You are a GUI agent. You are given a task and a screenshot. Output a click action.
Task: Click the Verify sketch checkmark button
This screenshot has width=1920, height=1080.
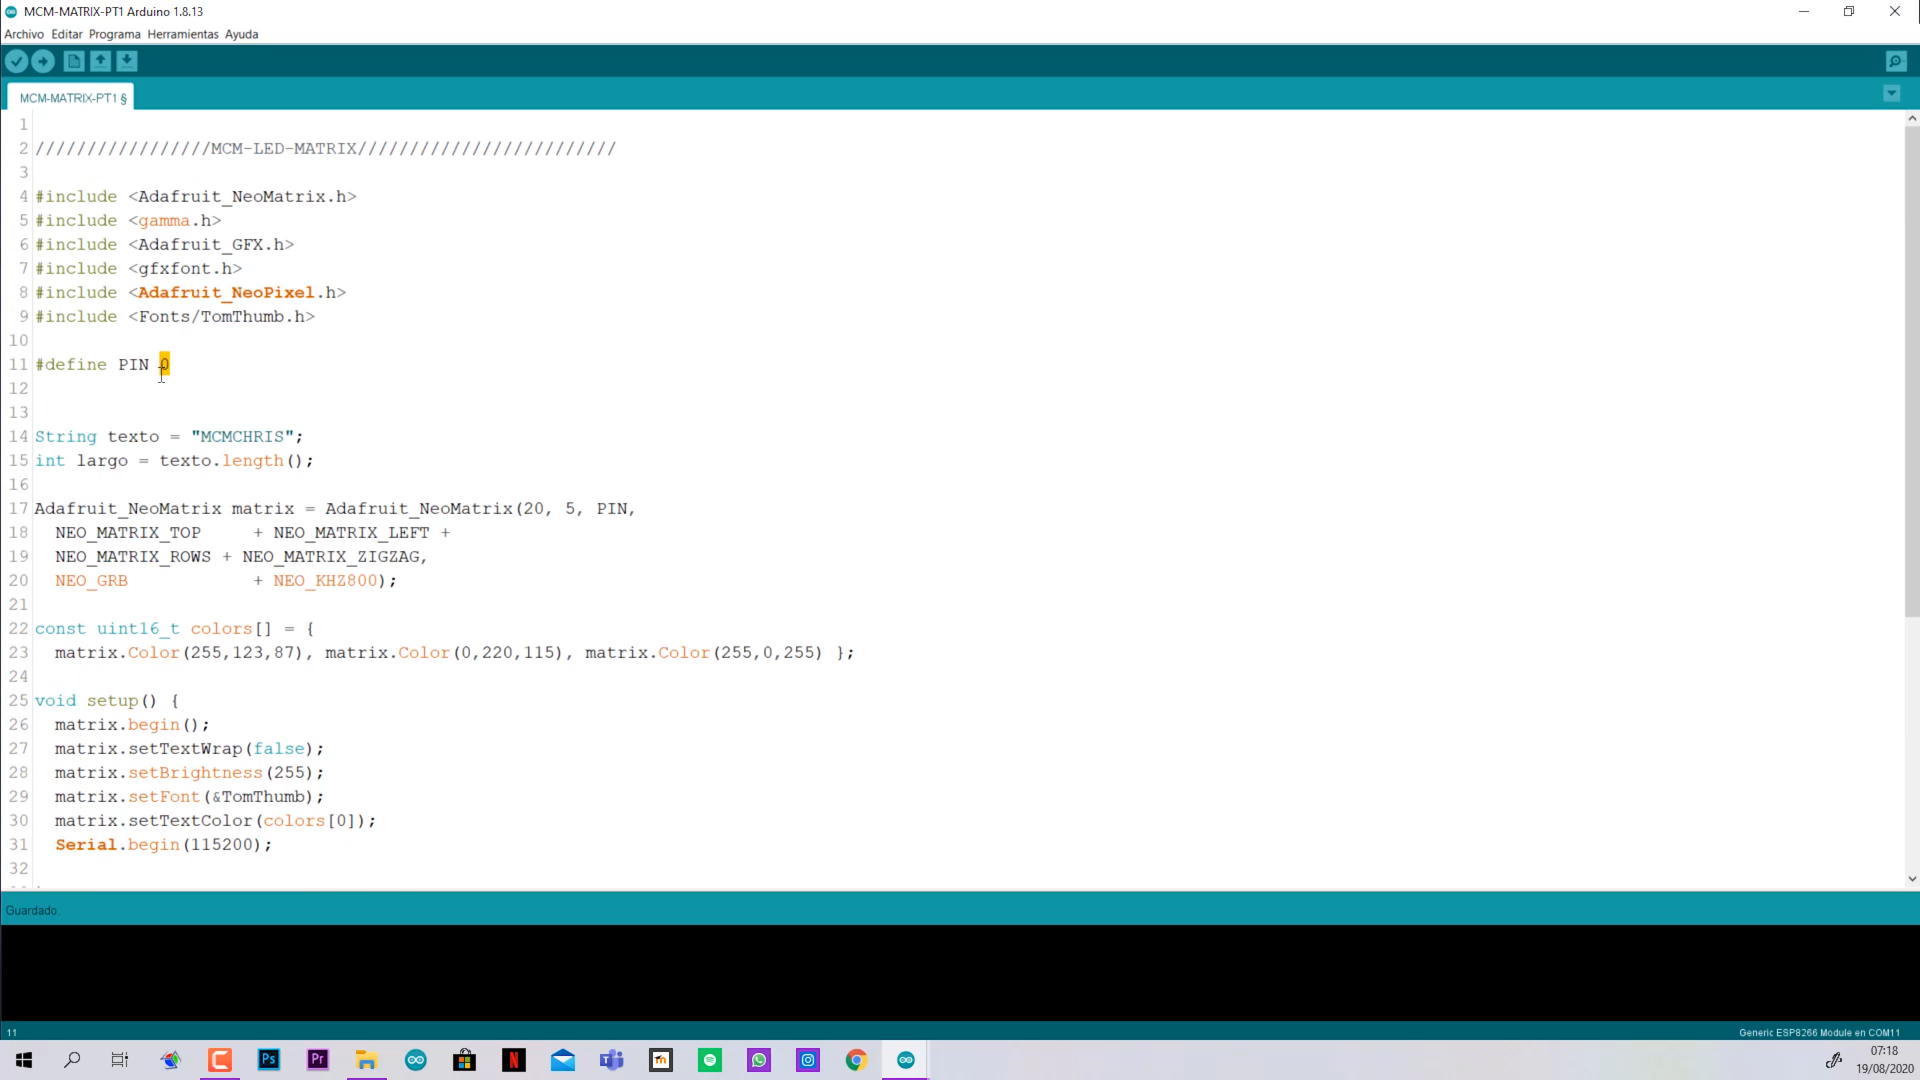pos(16,61)
